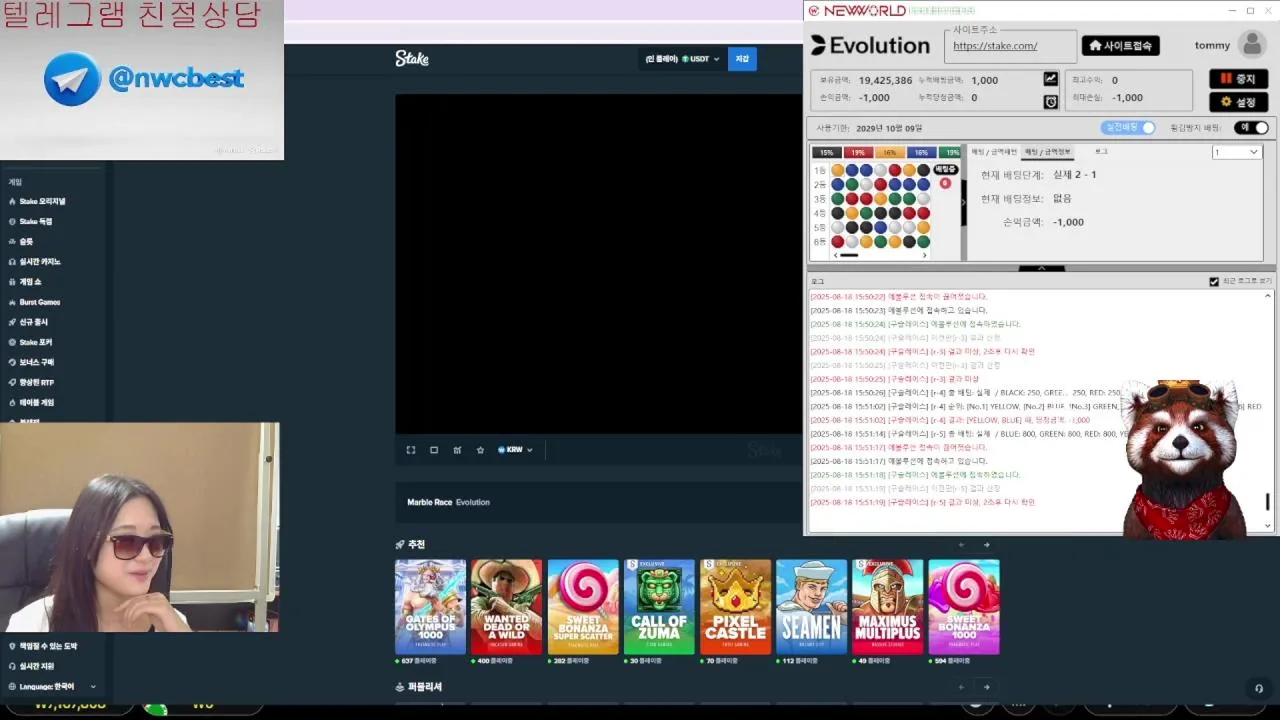Click the 중지 stop button
Screen dimensions: 1280x720
[x=1238, y=79]
